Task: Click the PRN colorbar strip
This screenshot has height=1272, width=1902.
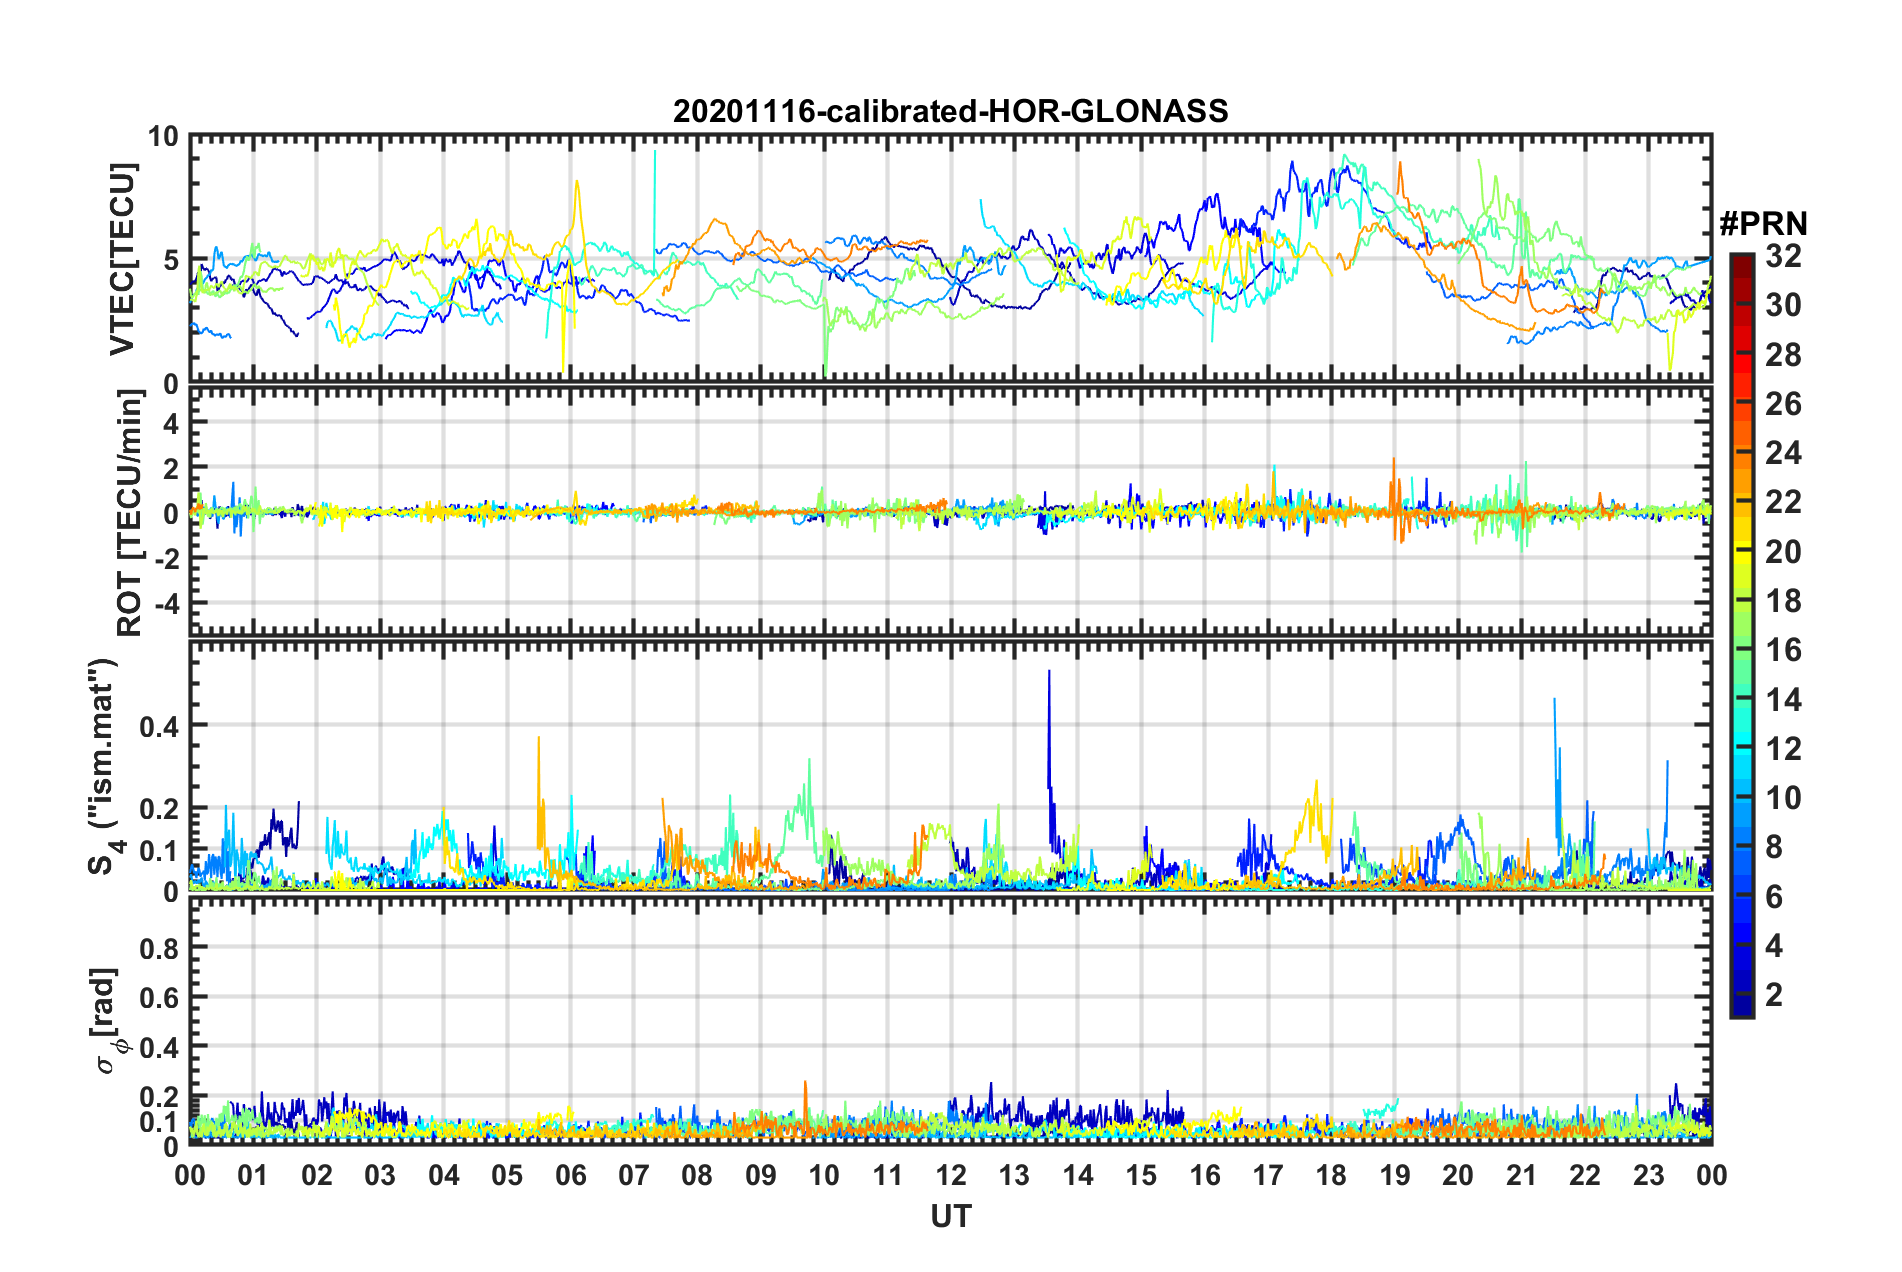Action: coord(1741,635)
